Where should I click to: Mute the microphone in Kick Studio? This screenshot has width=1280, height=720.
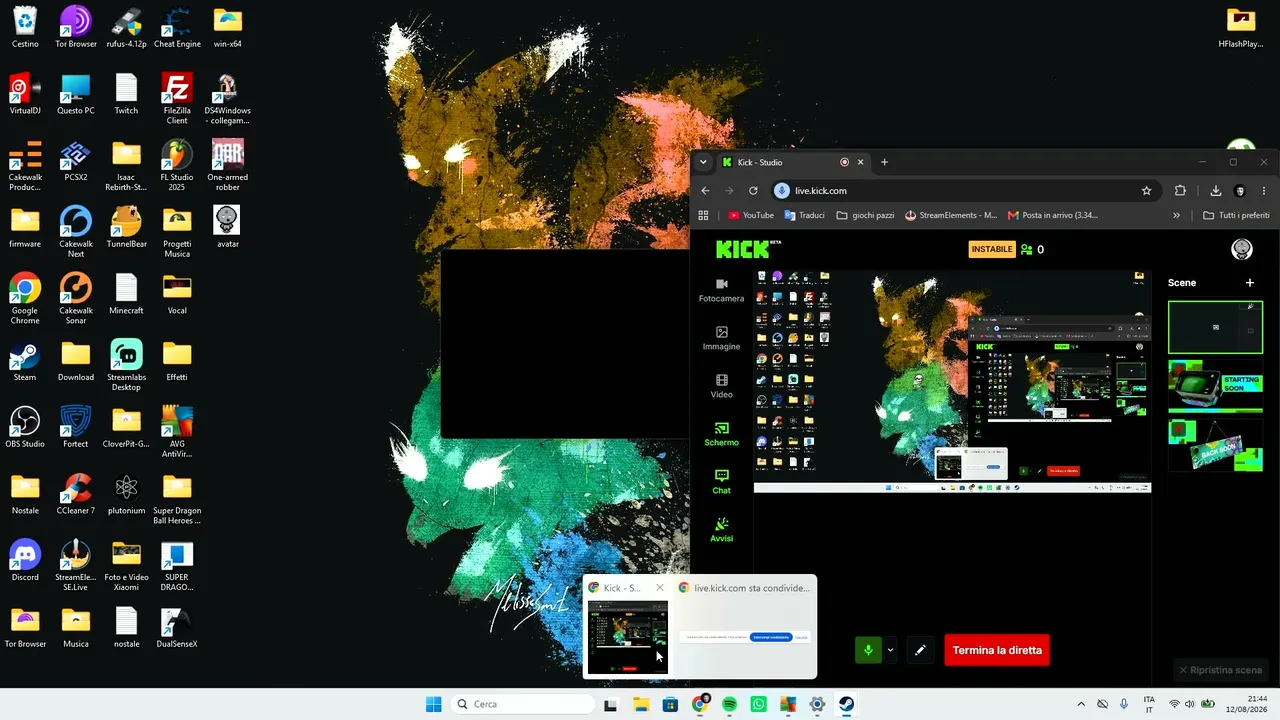tap(868, 650)
